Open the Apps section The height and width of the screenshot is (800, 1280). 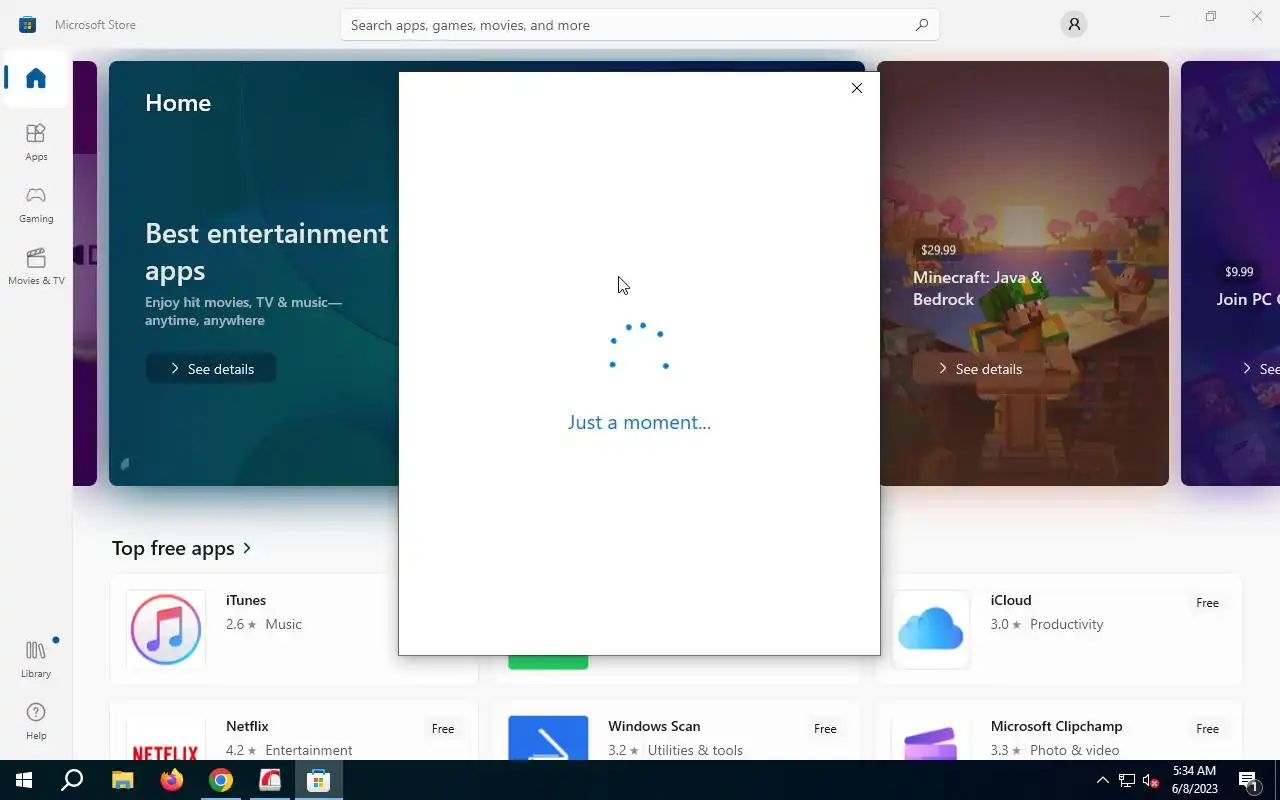coord(36,142)
